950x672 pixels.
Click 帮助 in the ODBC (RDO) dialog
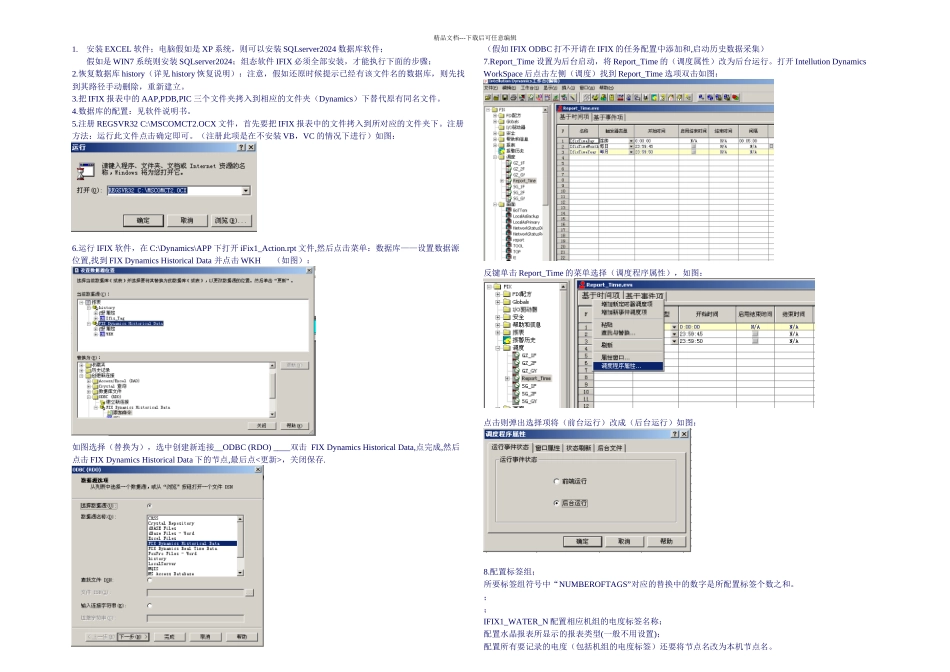[x=242, y=637]
